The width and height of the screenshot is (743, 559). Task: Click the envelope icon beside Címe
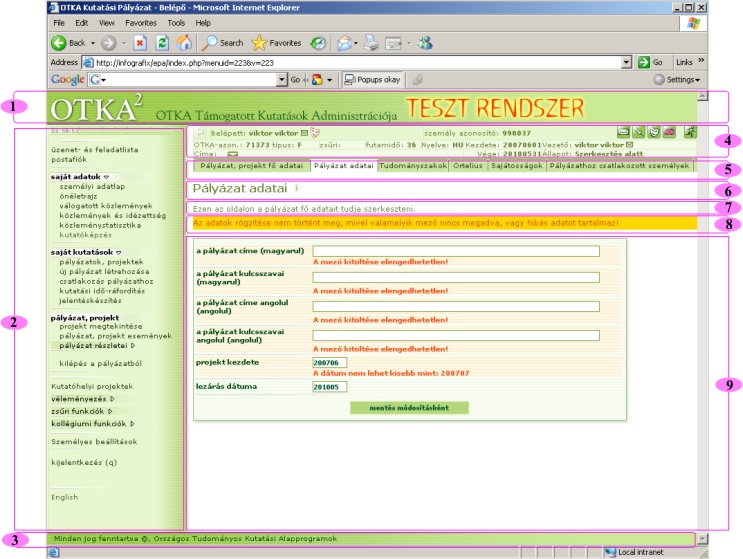(232, 154)
